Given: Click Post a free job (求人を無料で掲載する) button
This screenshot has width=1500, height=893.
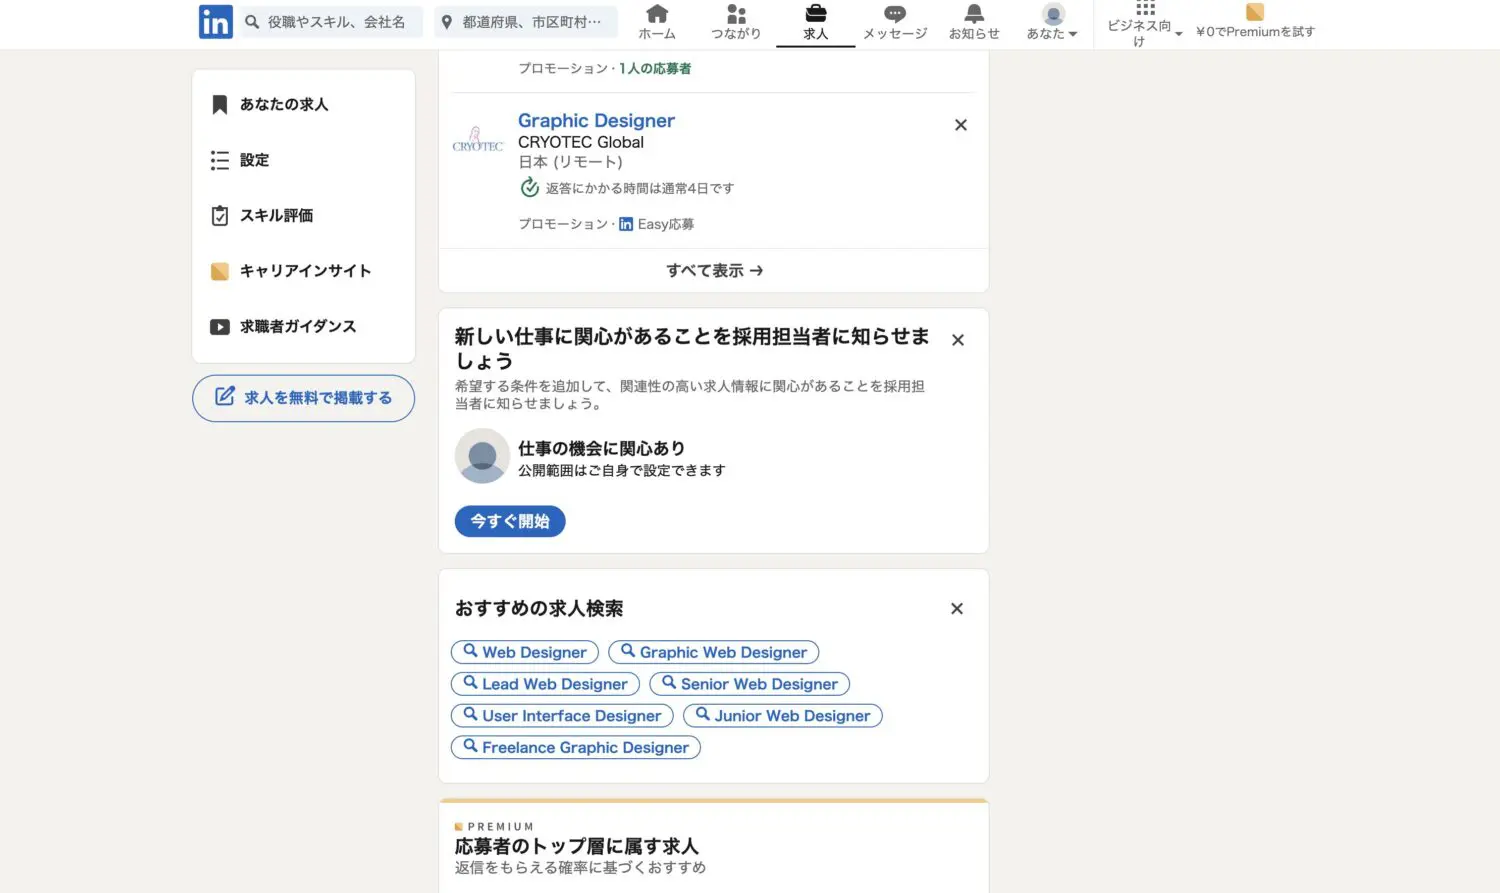Looking at the screenshot, I should point(304,398).
